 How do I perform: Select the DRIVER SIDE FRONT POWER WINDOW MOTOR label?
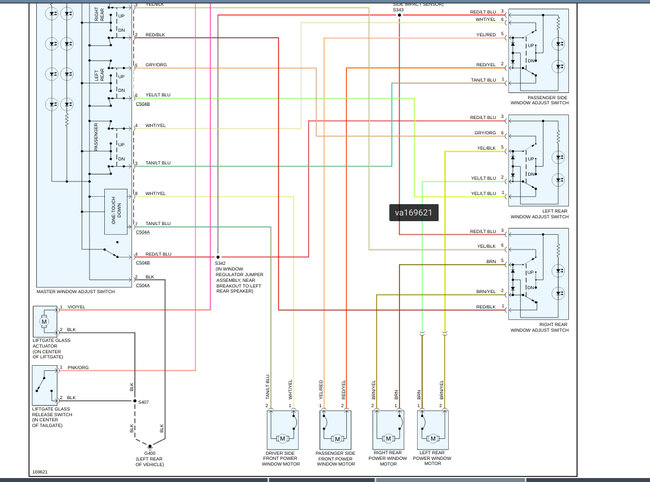281,459
